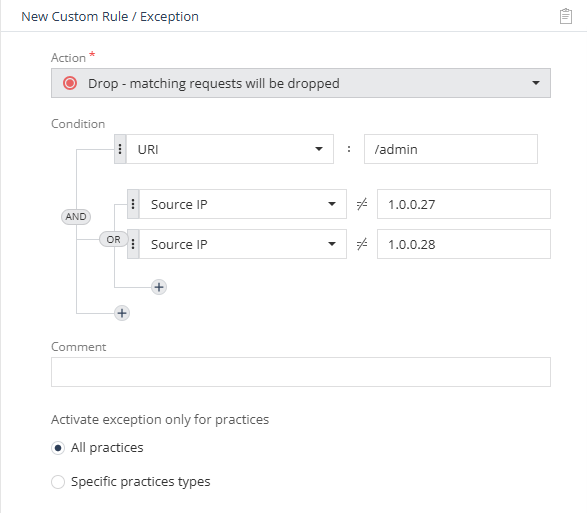Click drag handle of the URI condition
Image resolution: width=587 pixels, height=513 pixels.
click(120, 149)
